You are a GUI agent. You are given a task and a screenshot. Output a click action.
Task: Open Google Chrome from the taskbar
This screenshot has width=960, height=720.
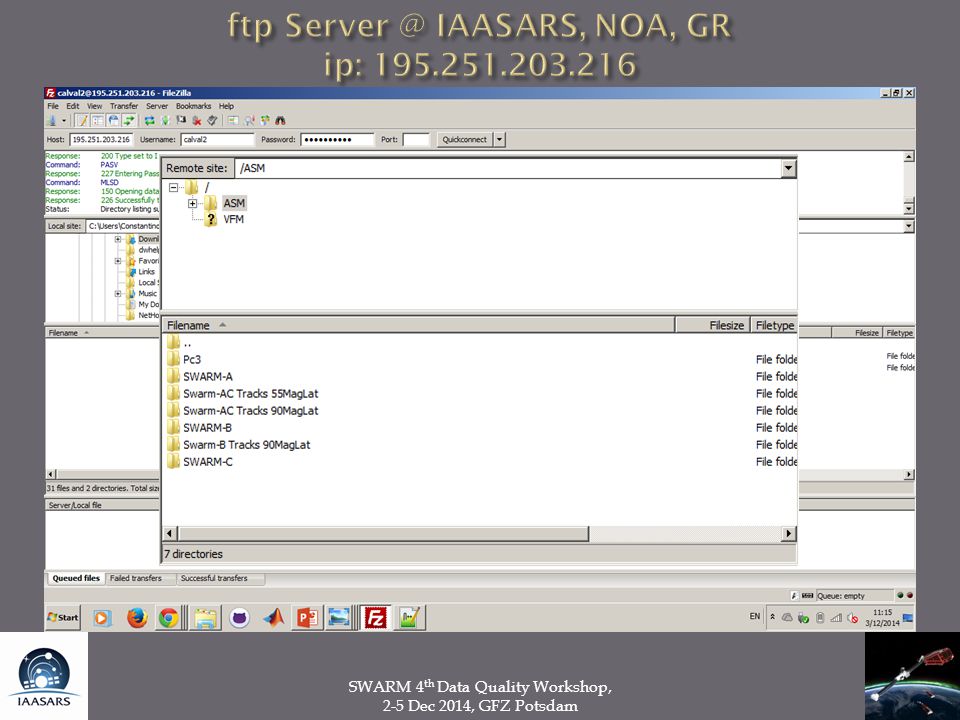[168, 618]
